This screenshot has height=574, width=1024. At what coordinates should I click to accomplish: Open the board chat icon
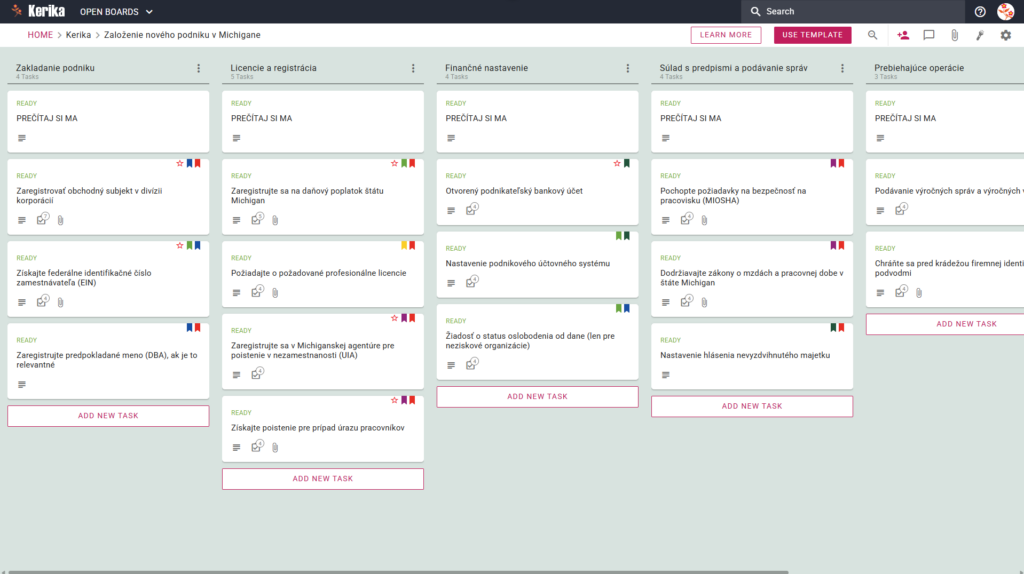[929, 35]
